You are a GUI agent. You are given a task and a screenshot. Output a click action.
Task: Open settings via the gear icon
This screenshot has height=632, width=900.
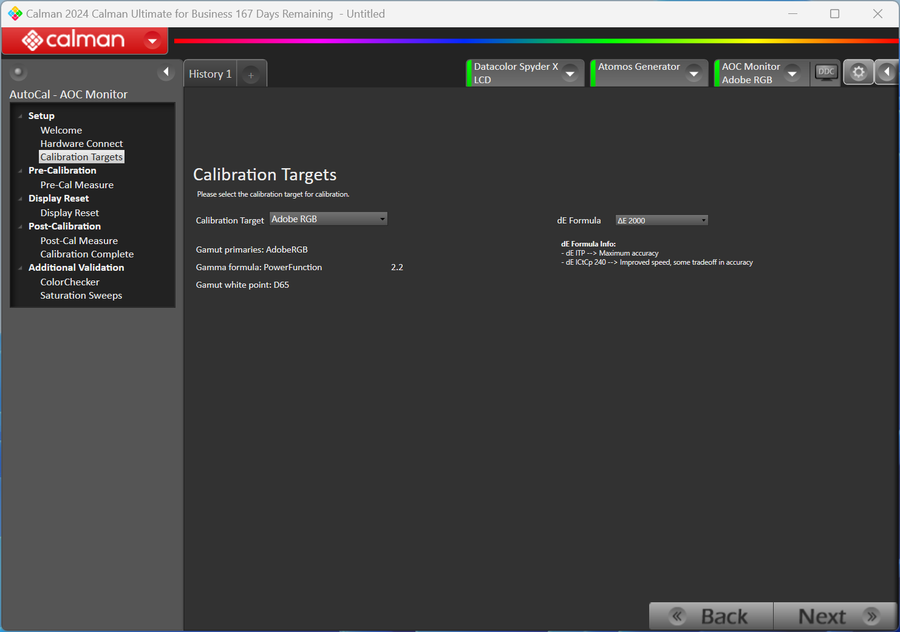858,72
